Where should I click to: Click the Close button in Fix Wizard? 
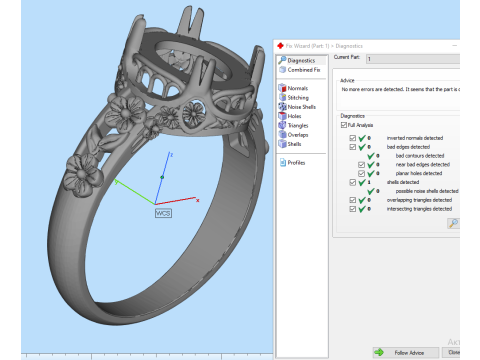[451, 352]
